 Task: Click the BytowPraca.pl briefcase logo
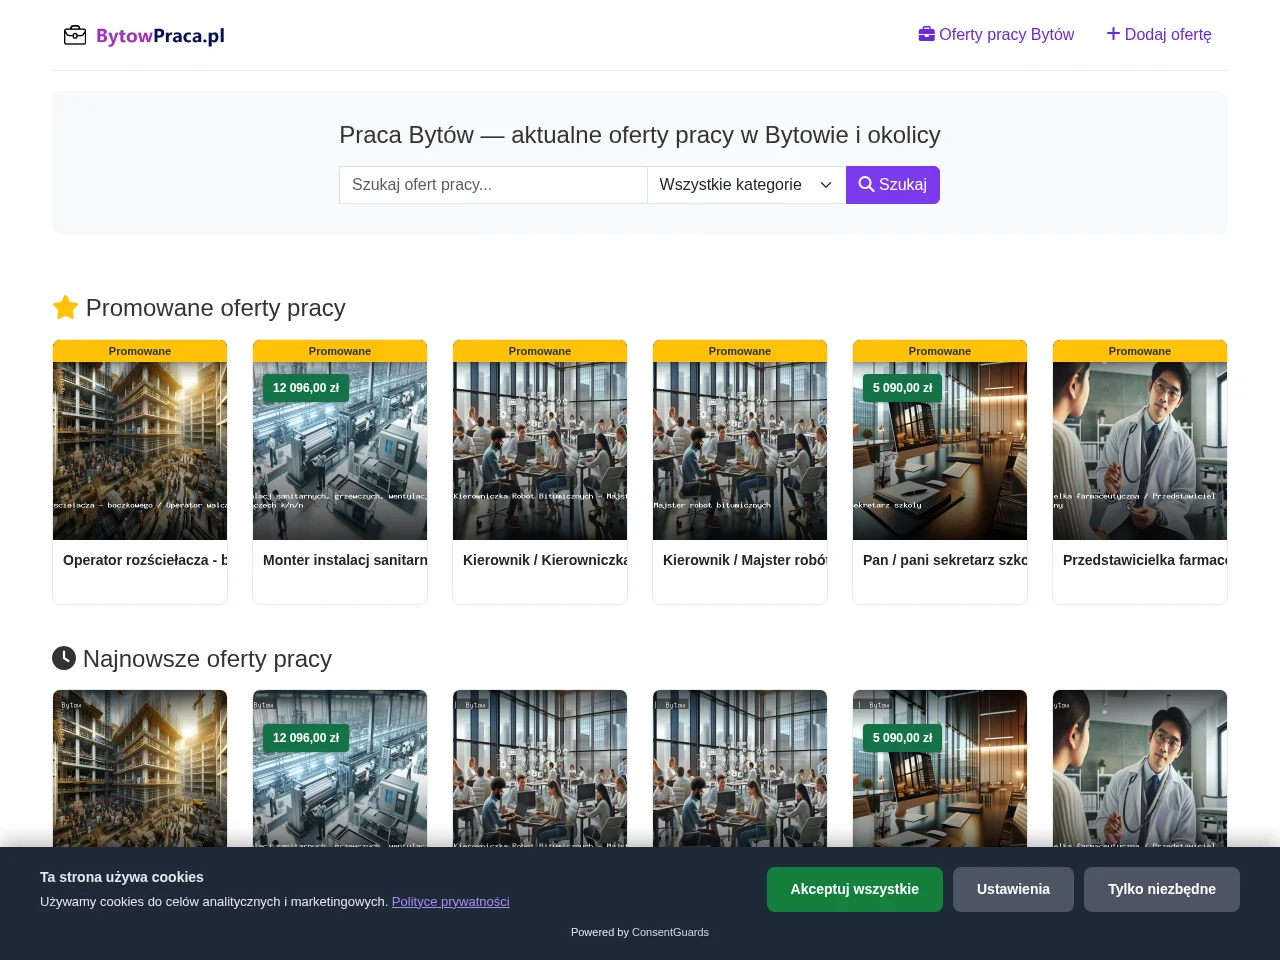(144, 36)
